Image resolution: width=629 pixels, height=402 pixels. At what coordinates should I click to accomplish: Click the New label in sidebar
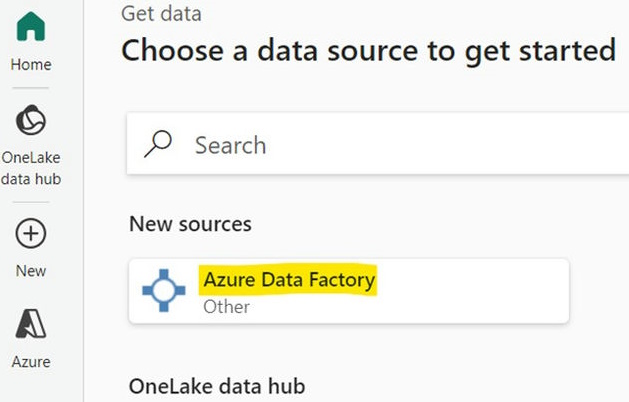pyautogui.click(x=31, y=271)
